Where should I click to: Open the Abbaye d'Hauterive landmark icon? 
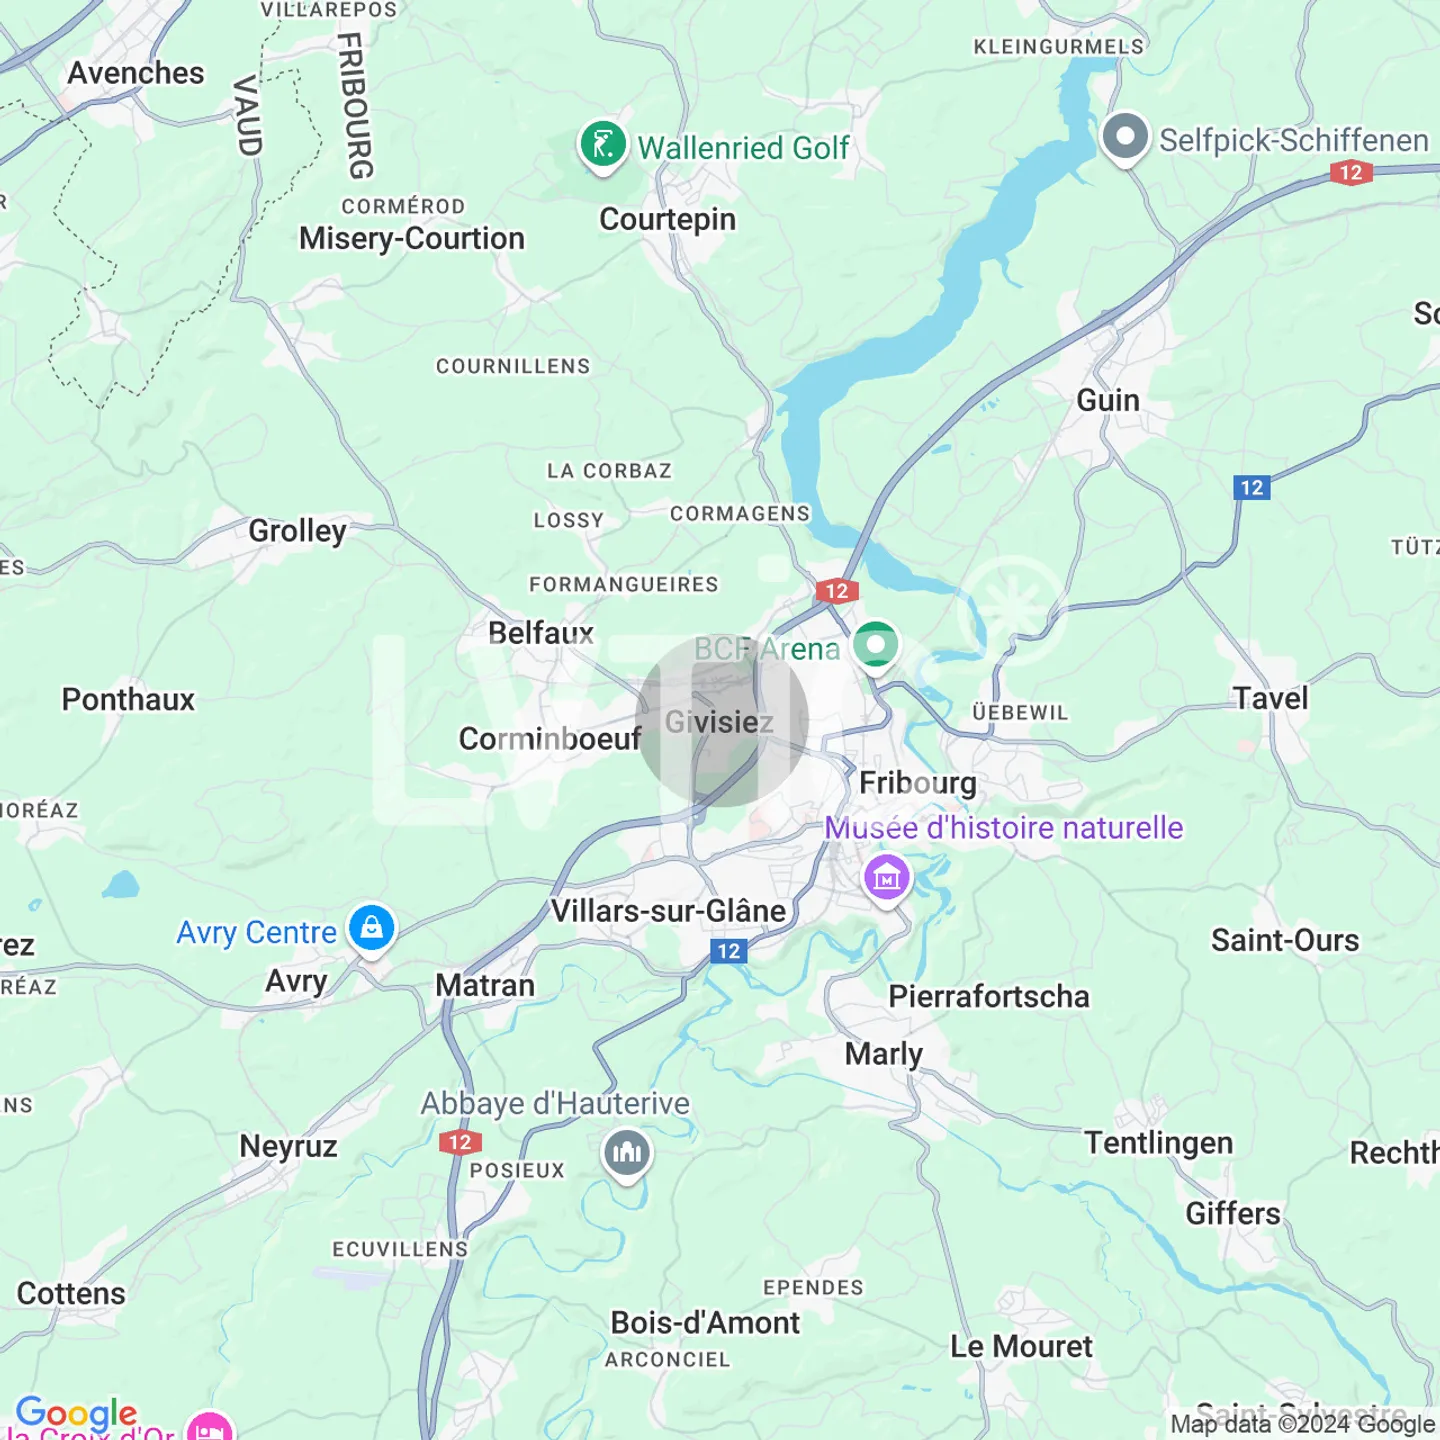click(x=627, y=1155)
